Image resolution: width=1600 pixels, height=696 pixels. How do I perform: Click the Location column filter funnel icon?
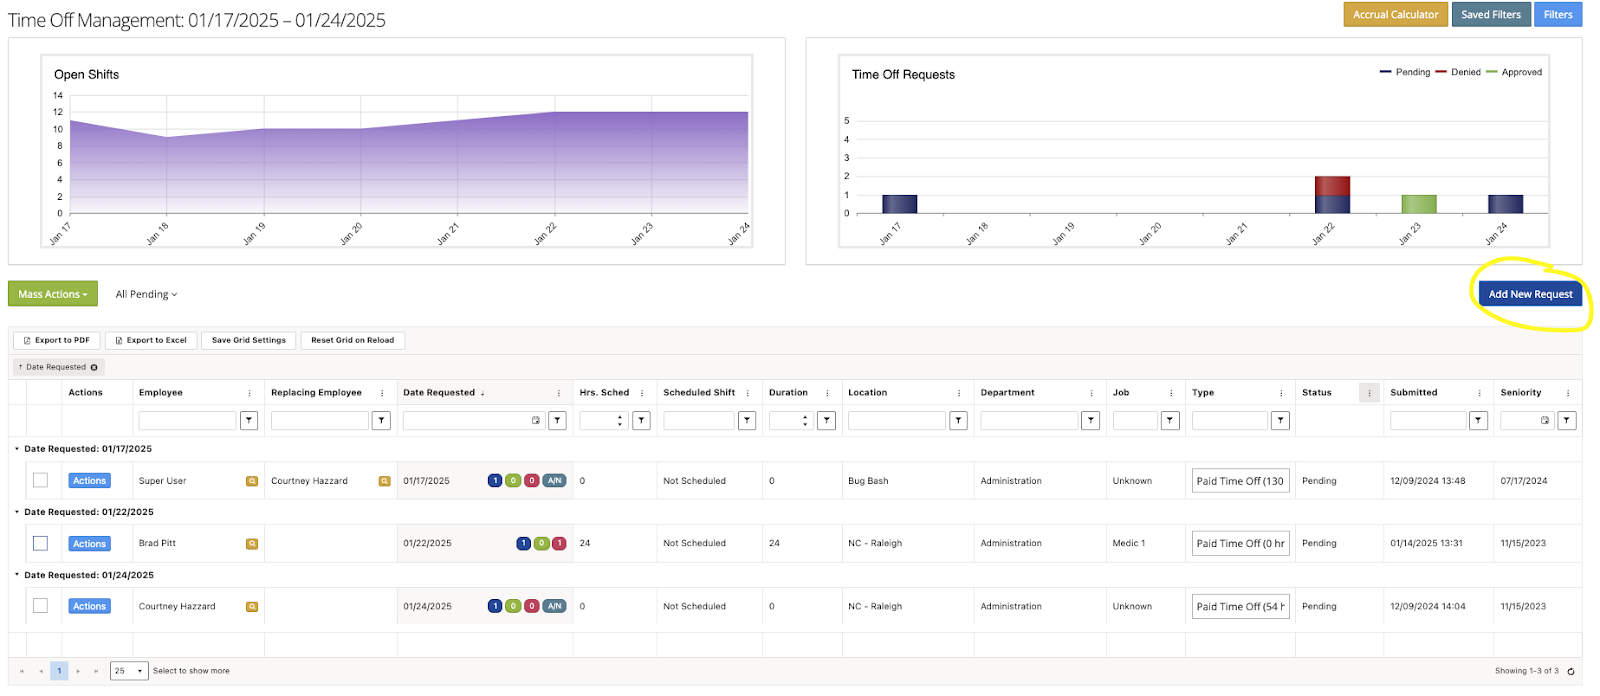958,421
